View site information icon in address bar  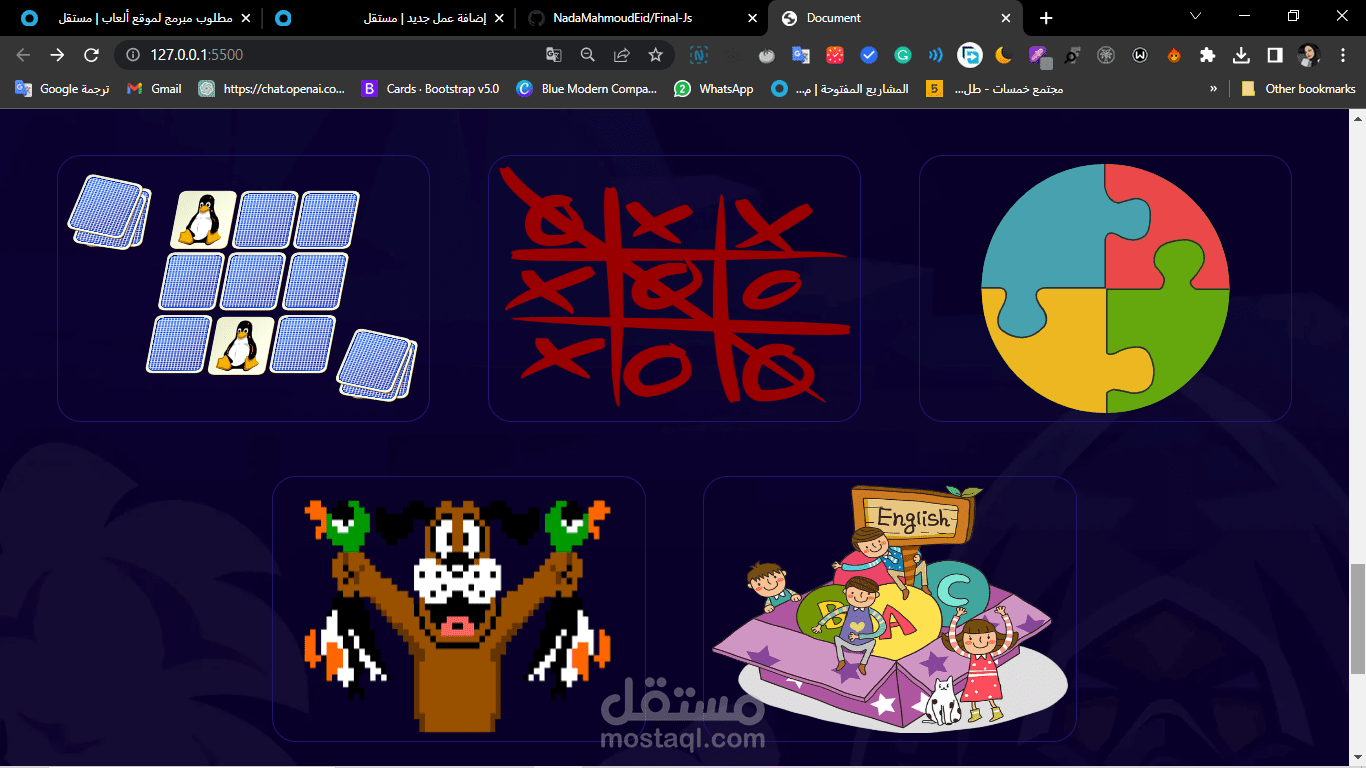133,55
